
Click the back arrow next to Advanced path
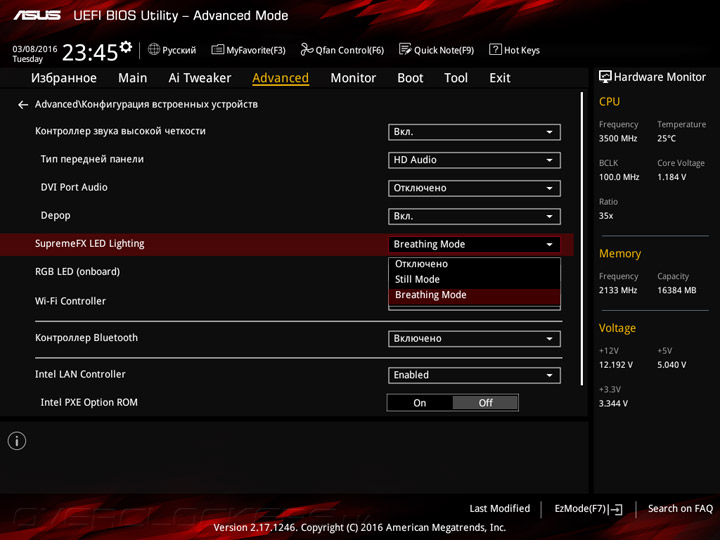[23, 105]
